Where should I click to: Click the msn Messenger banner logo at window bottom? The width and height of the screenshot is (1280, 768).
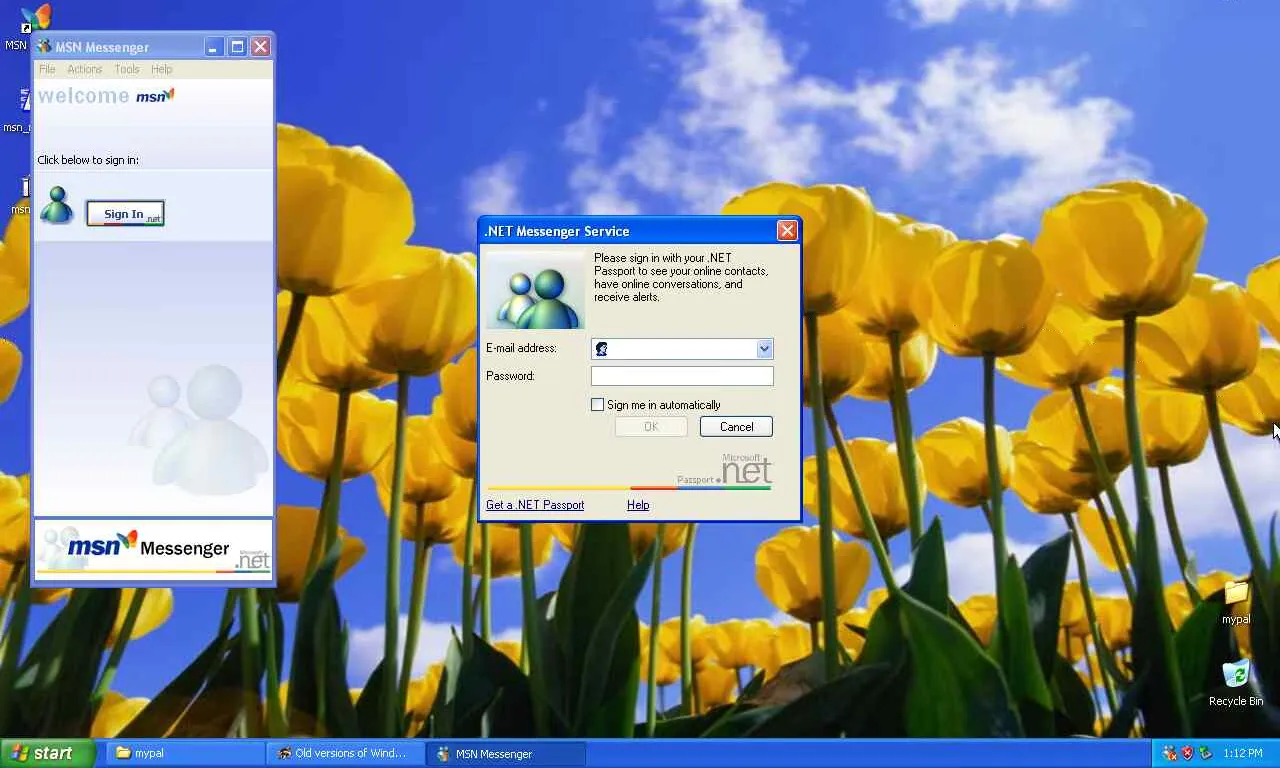click(153, 548)
